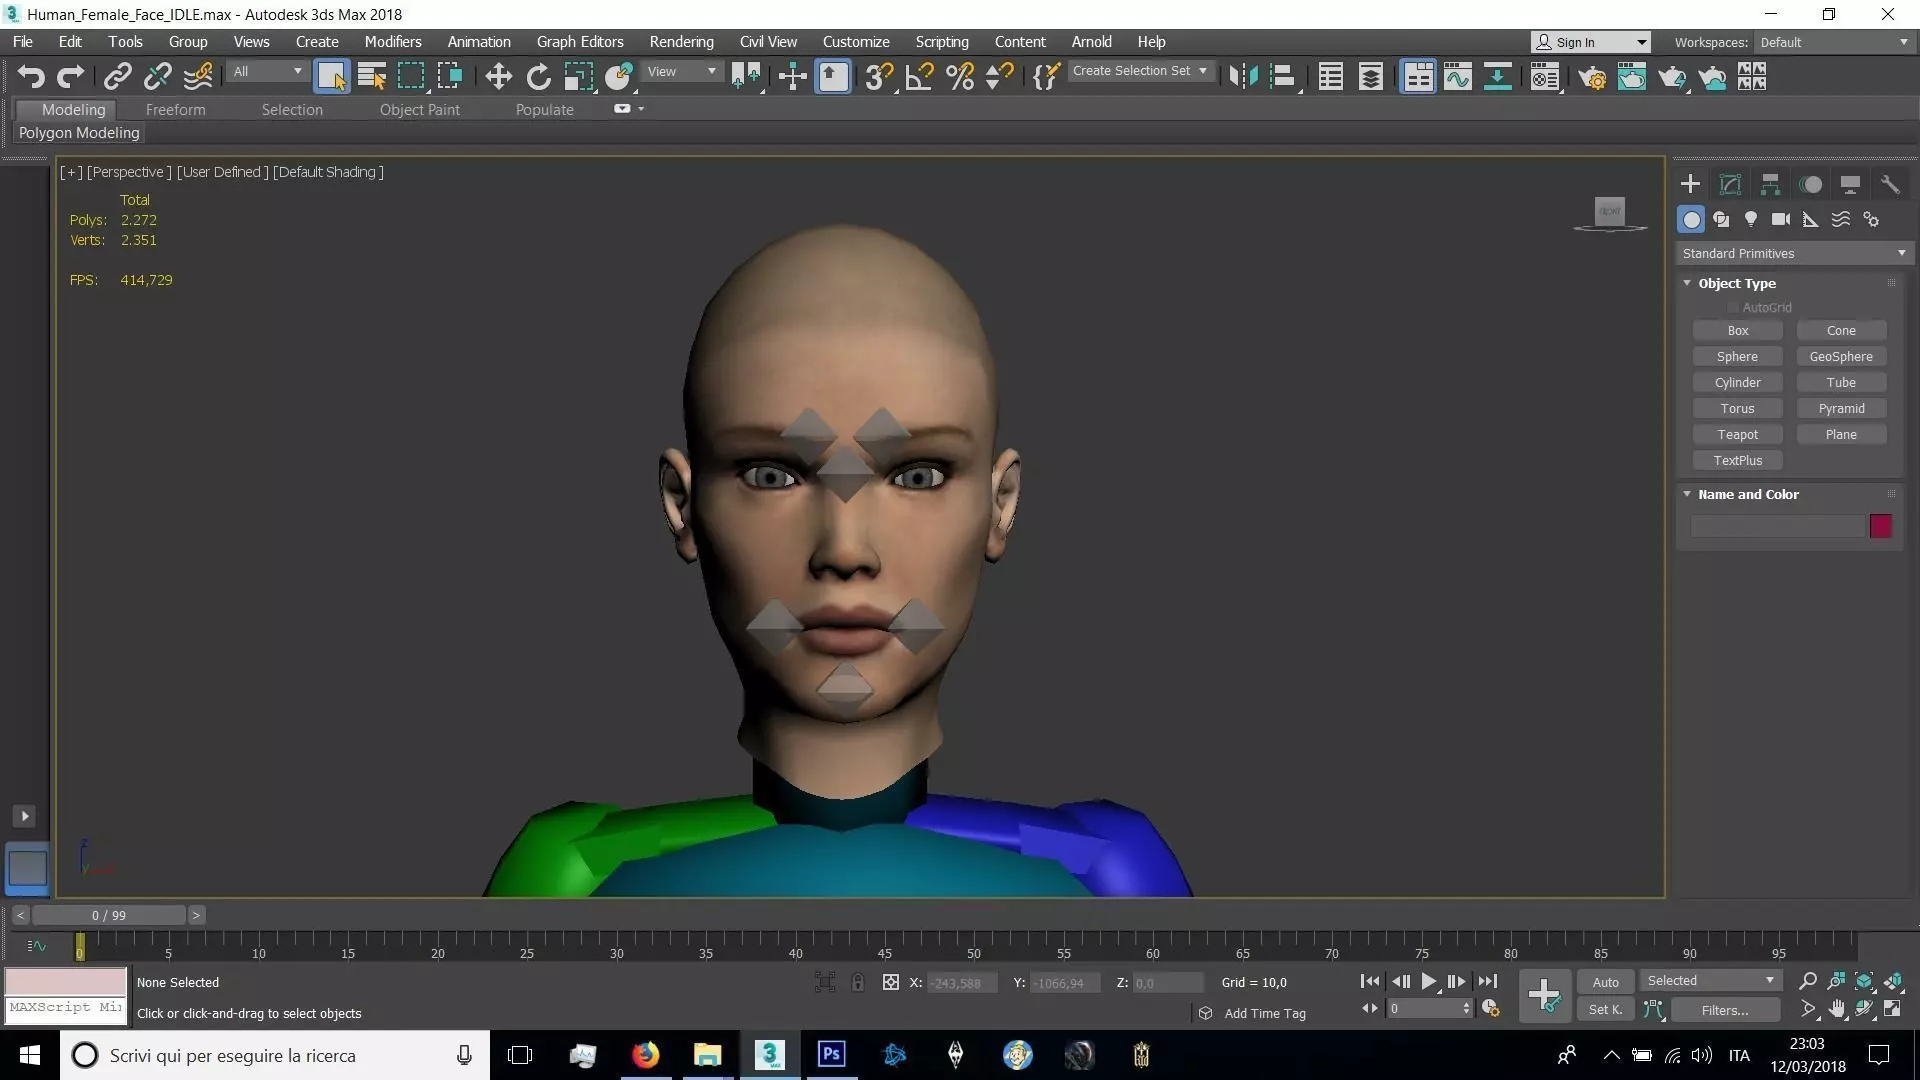Collapse the Object Type rollout
Viewport: 1920px width, 1080px height.
pos(1687,283)
